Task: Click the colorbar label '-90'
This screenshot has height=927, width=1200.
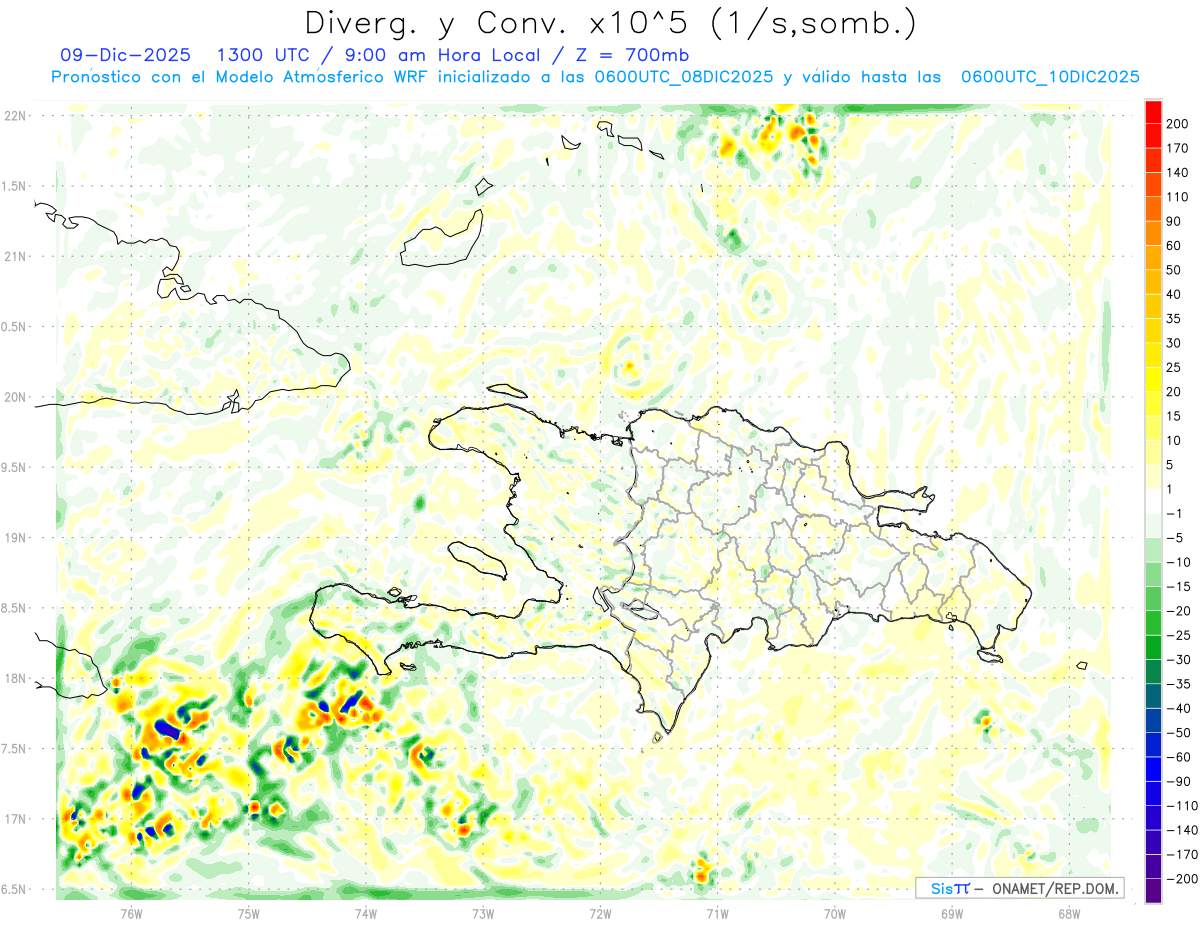Action: (1178, 781)
